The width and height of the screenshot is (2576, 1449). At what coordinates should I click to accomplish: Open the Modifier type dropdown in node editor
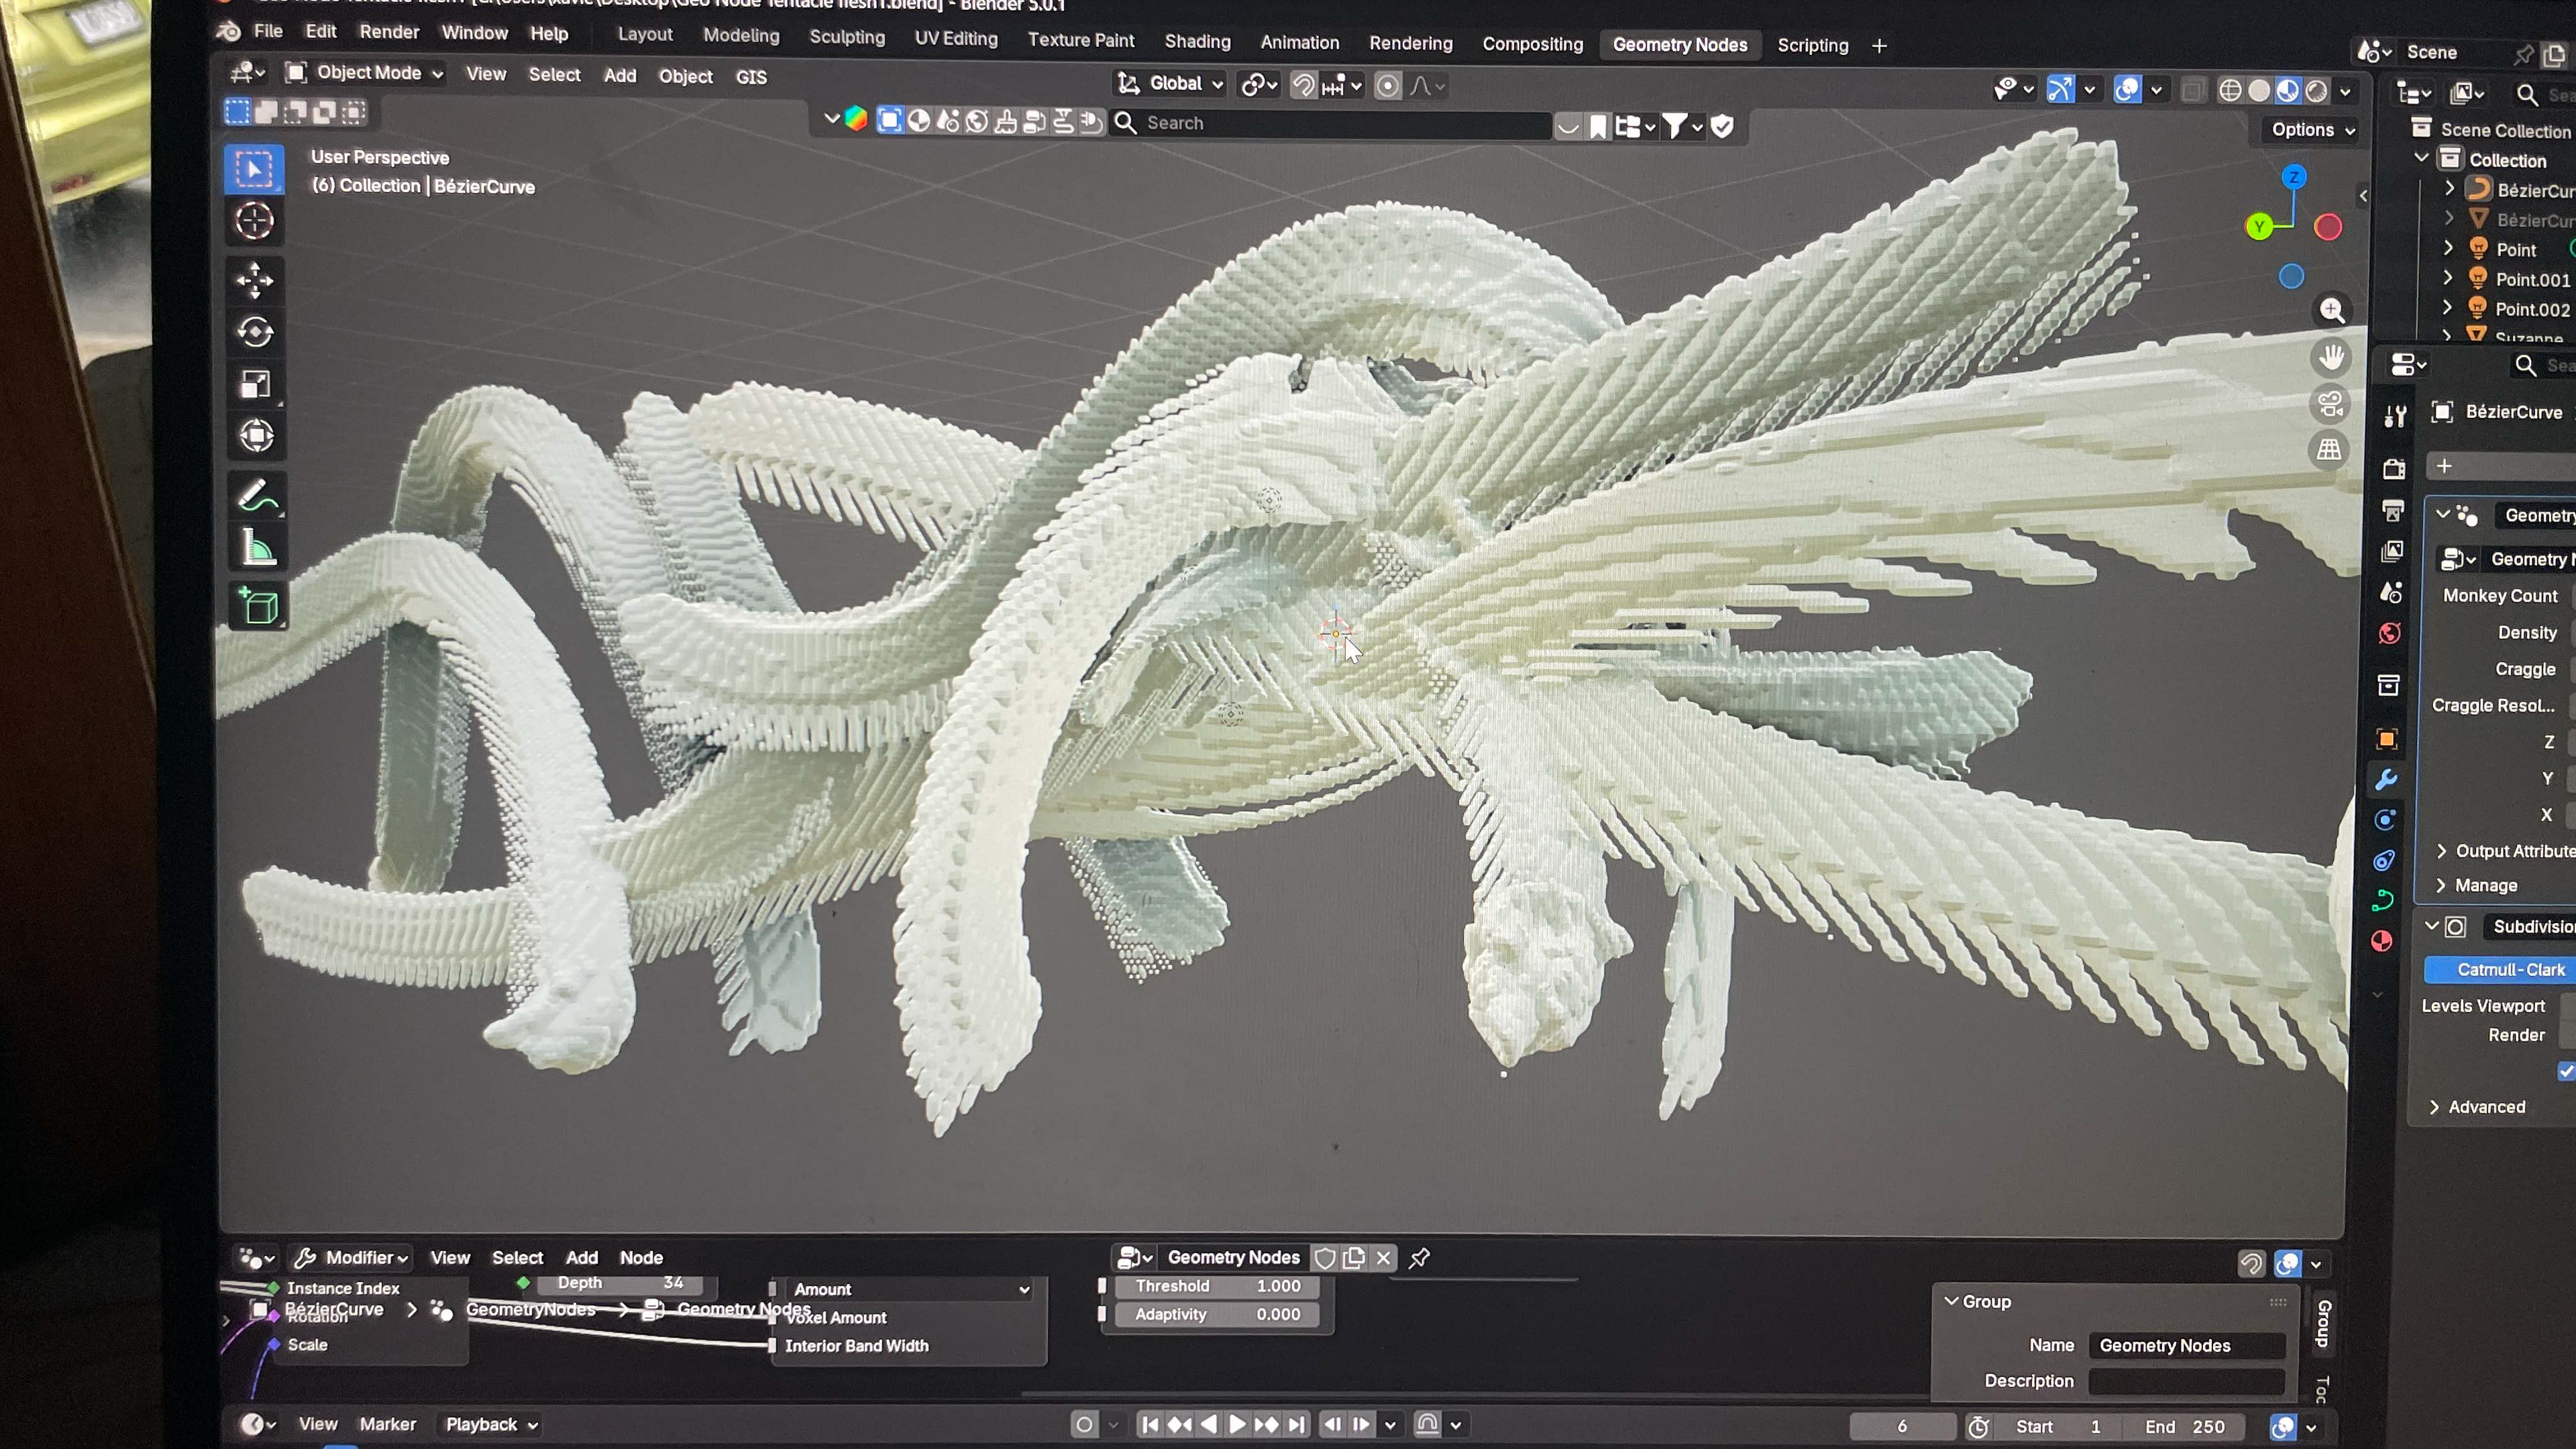[352, 1258]
